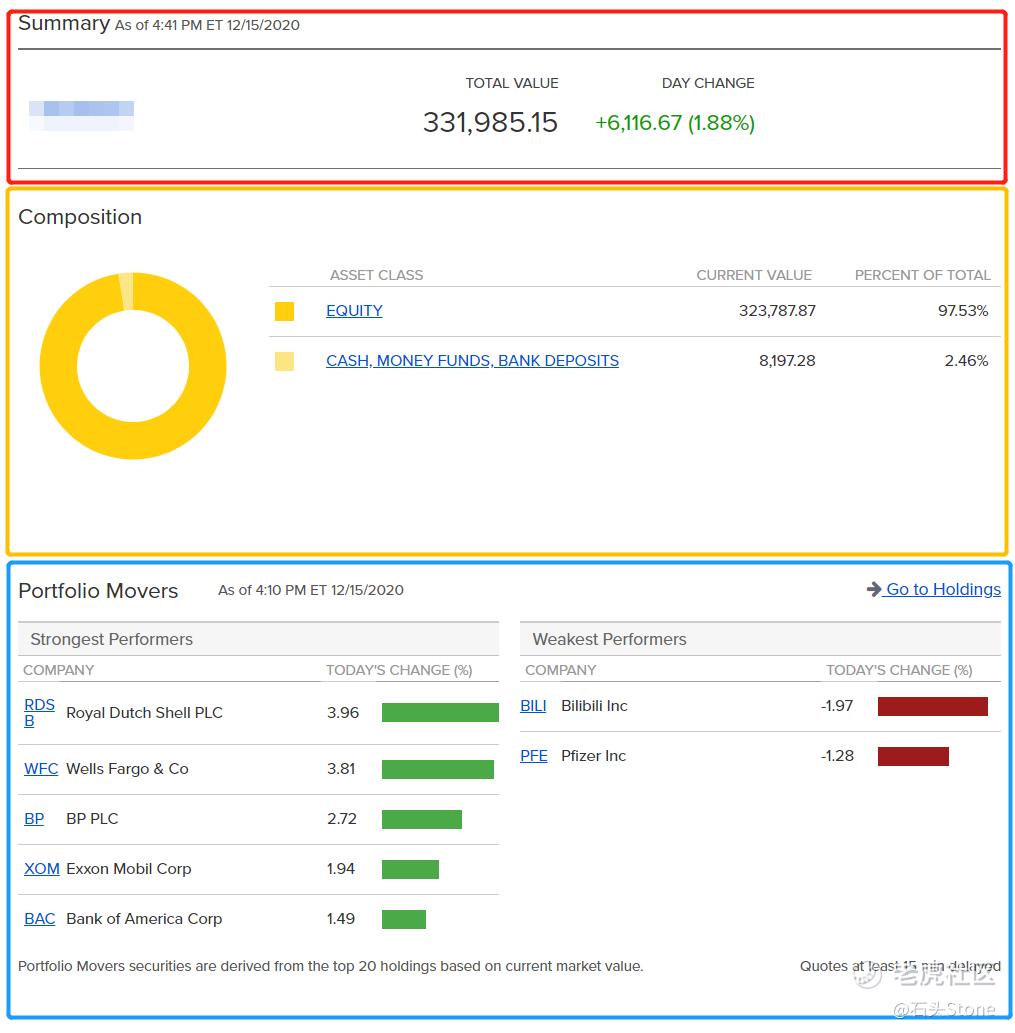Click the Weakest Performers COMPANY column header

[561, 671]
